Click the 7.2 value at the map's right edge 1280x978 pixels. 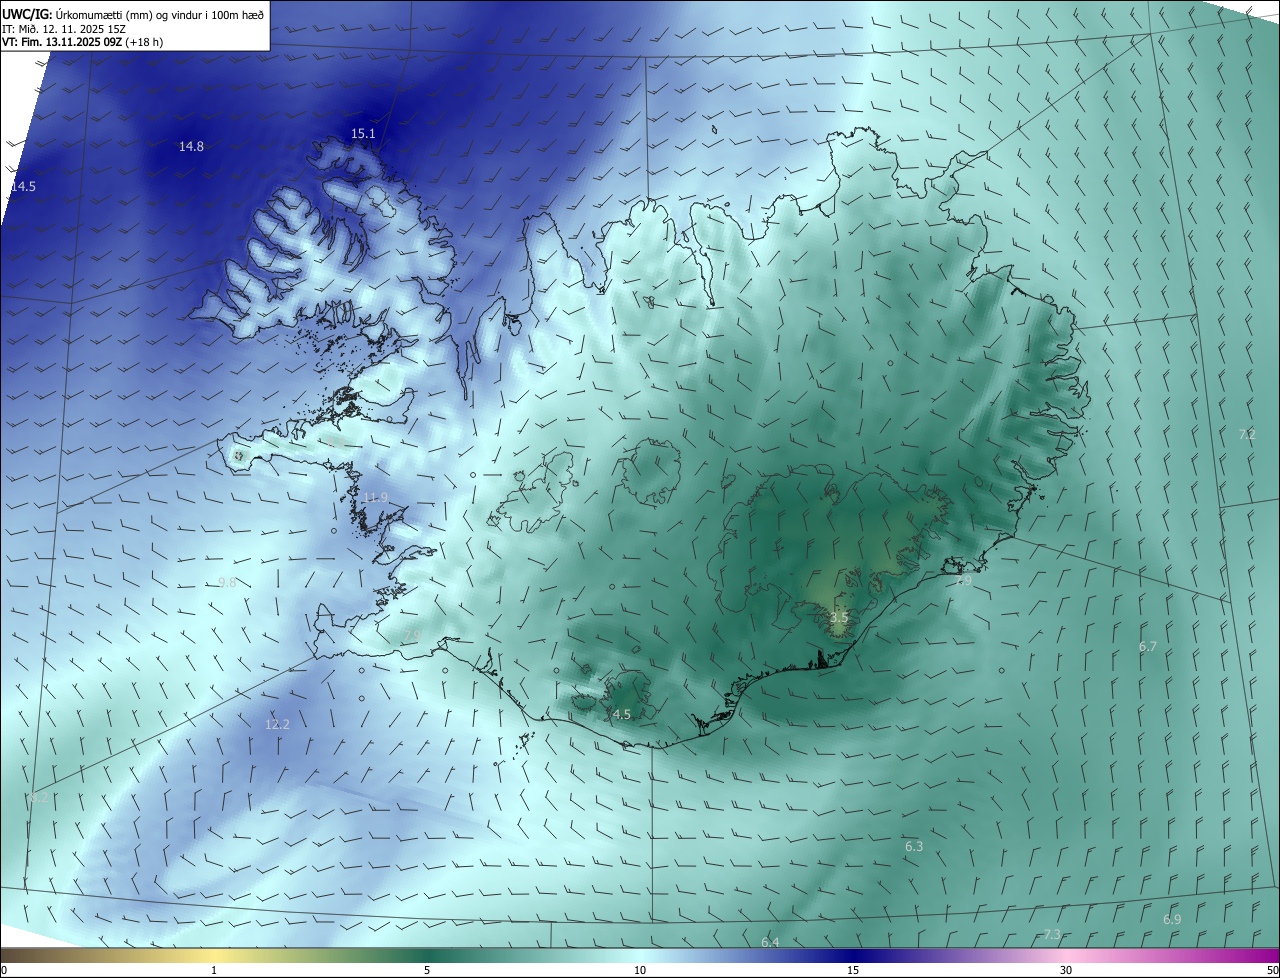point(1247,435)
